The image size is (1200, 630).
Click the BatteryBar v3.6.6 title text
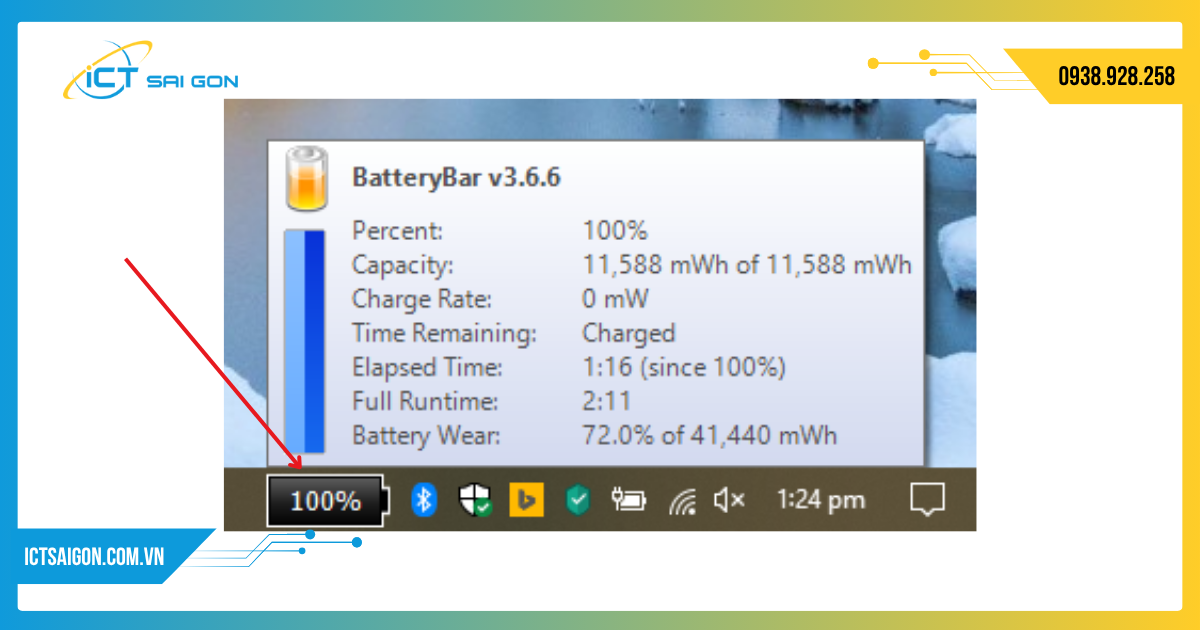tap(456, 178)
